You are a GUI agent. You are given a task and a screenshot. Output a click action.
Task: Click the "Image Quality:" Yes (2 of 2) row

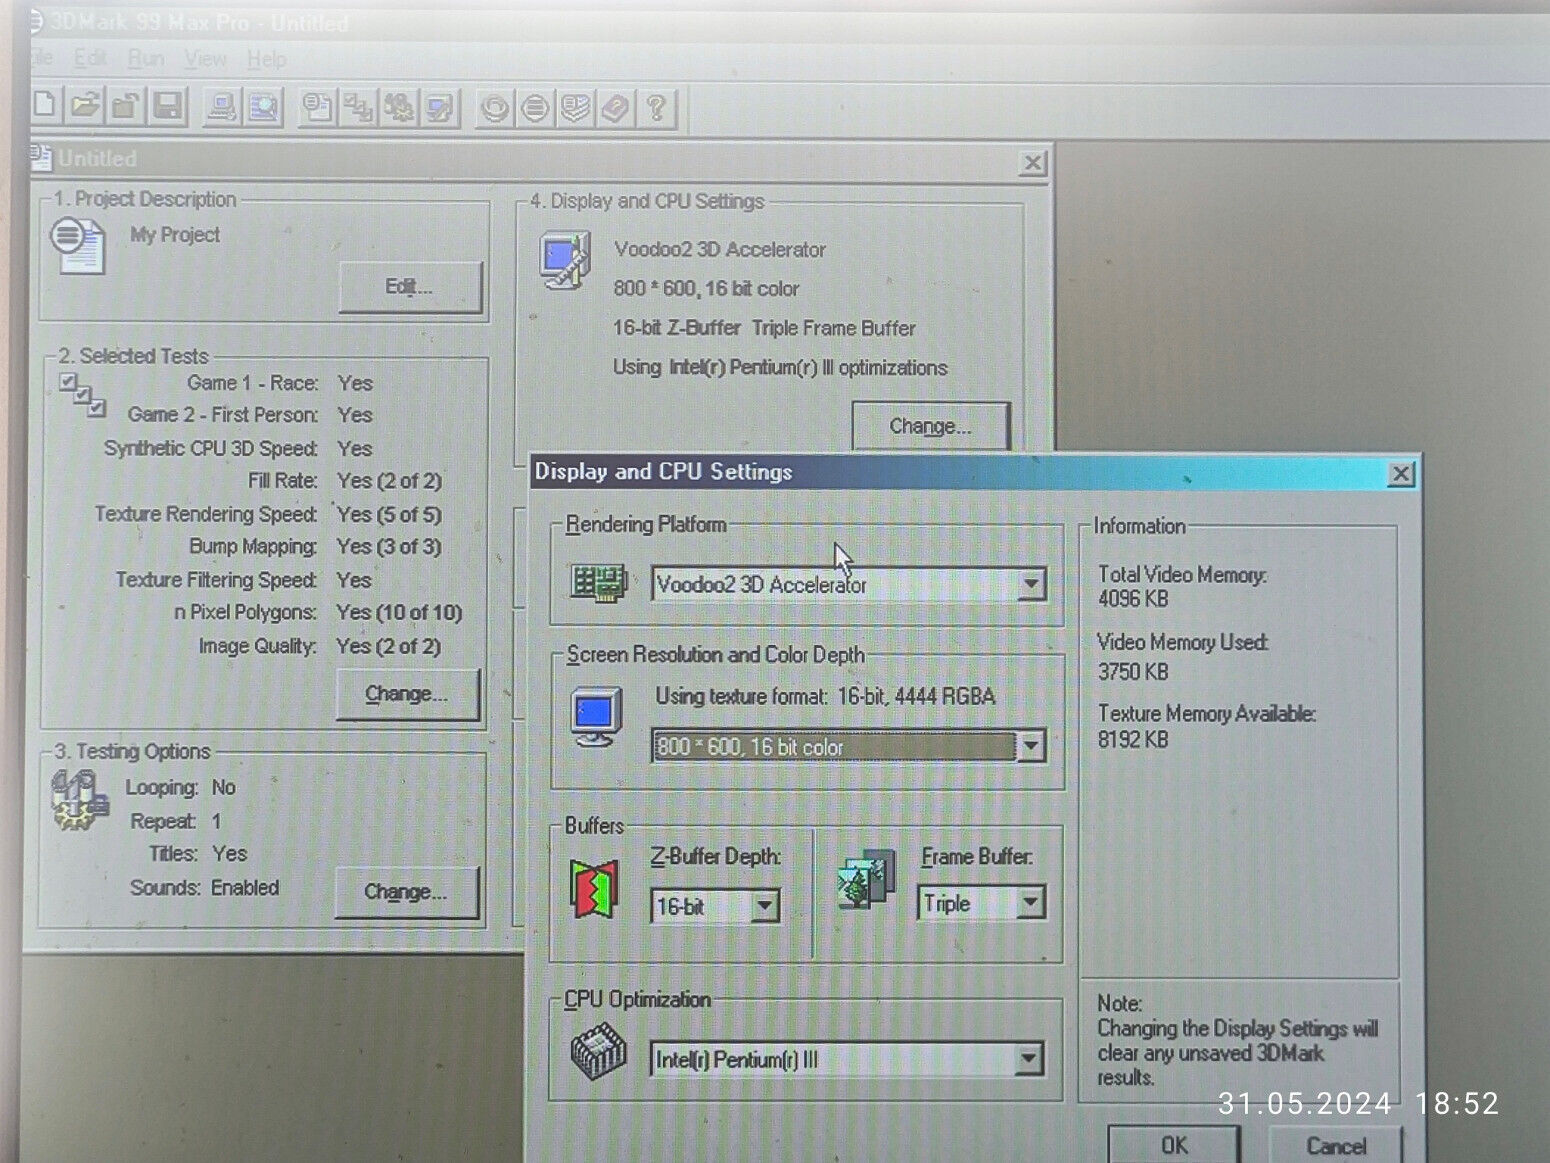pos(320,646)
